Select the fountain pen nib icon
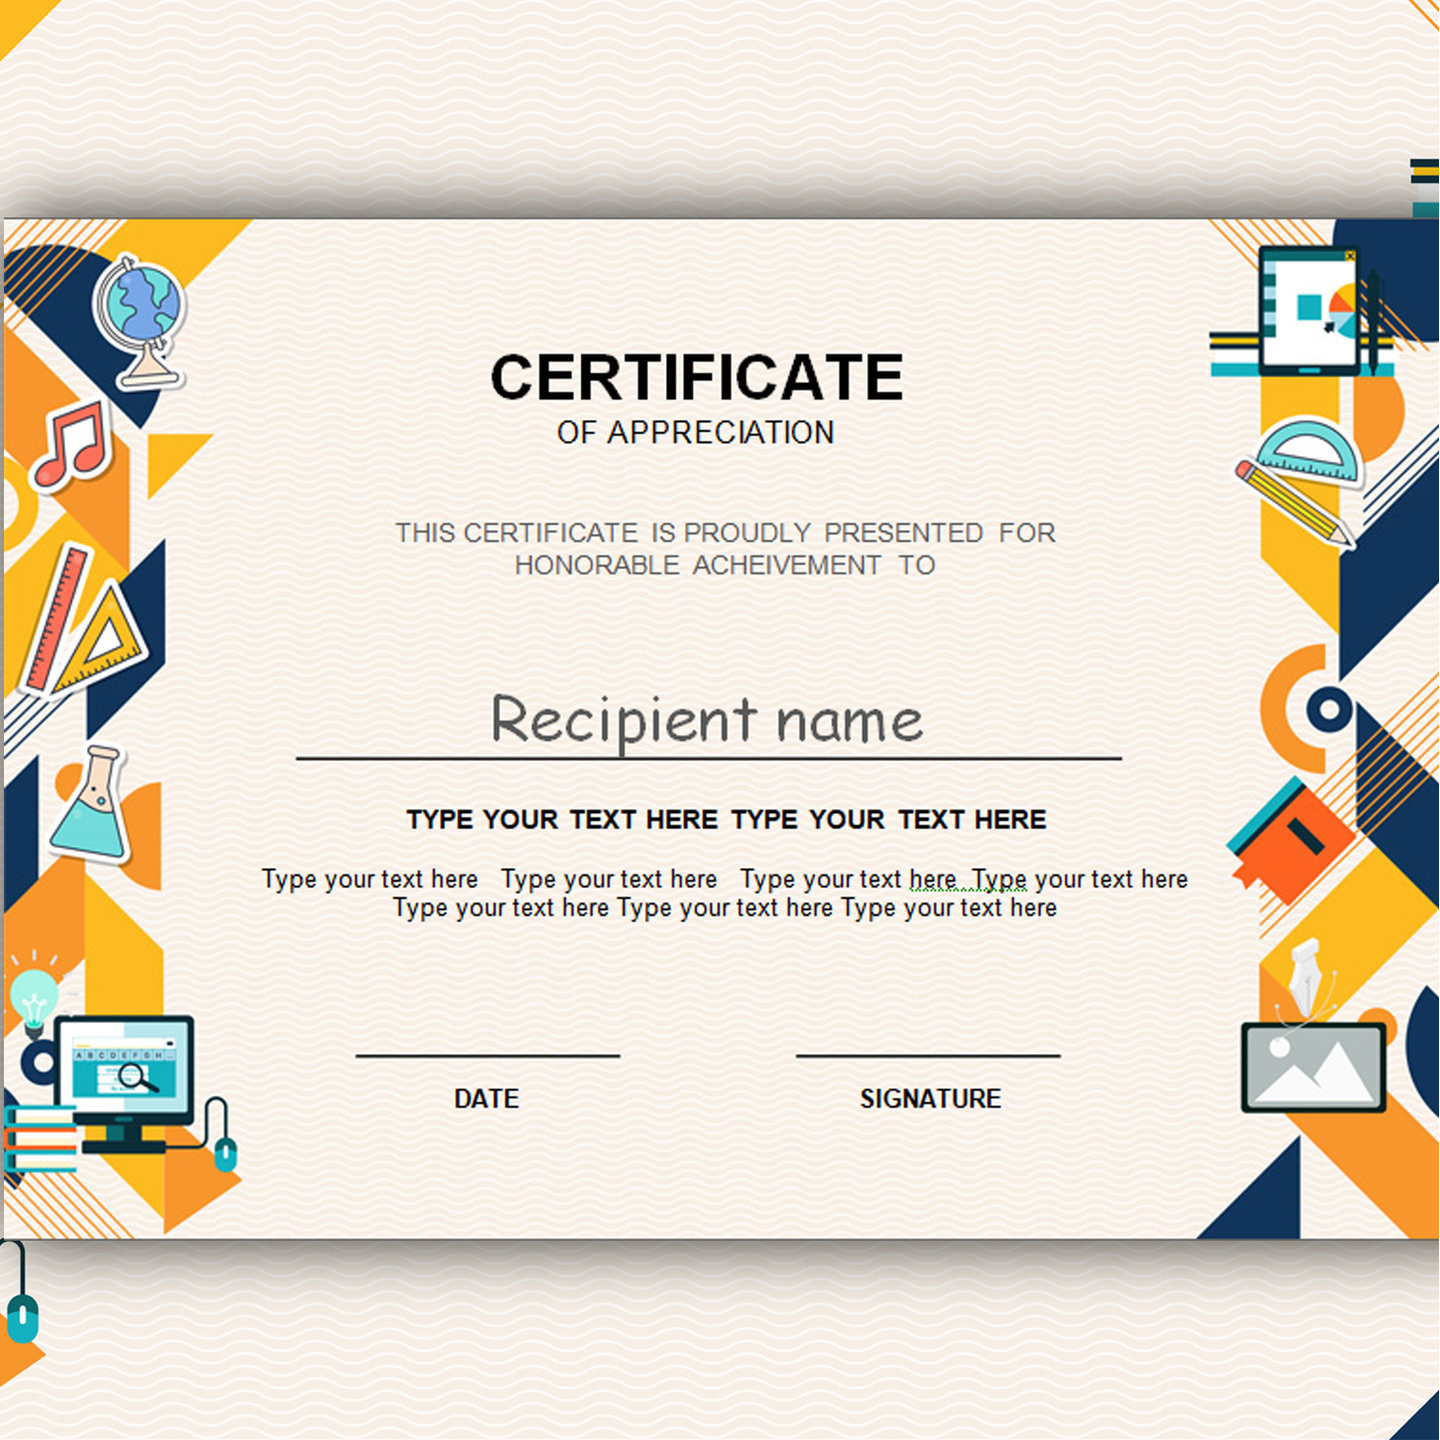The width and height of the screenshot is (1440, 1440). click(x=1305, y=978)
